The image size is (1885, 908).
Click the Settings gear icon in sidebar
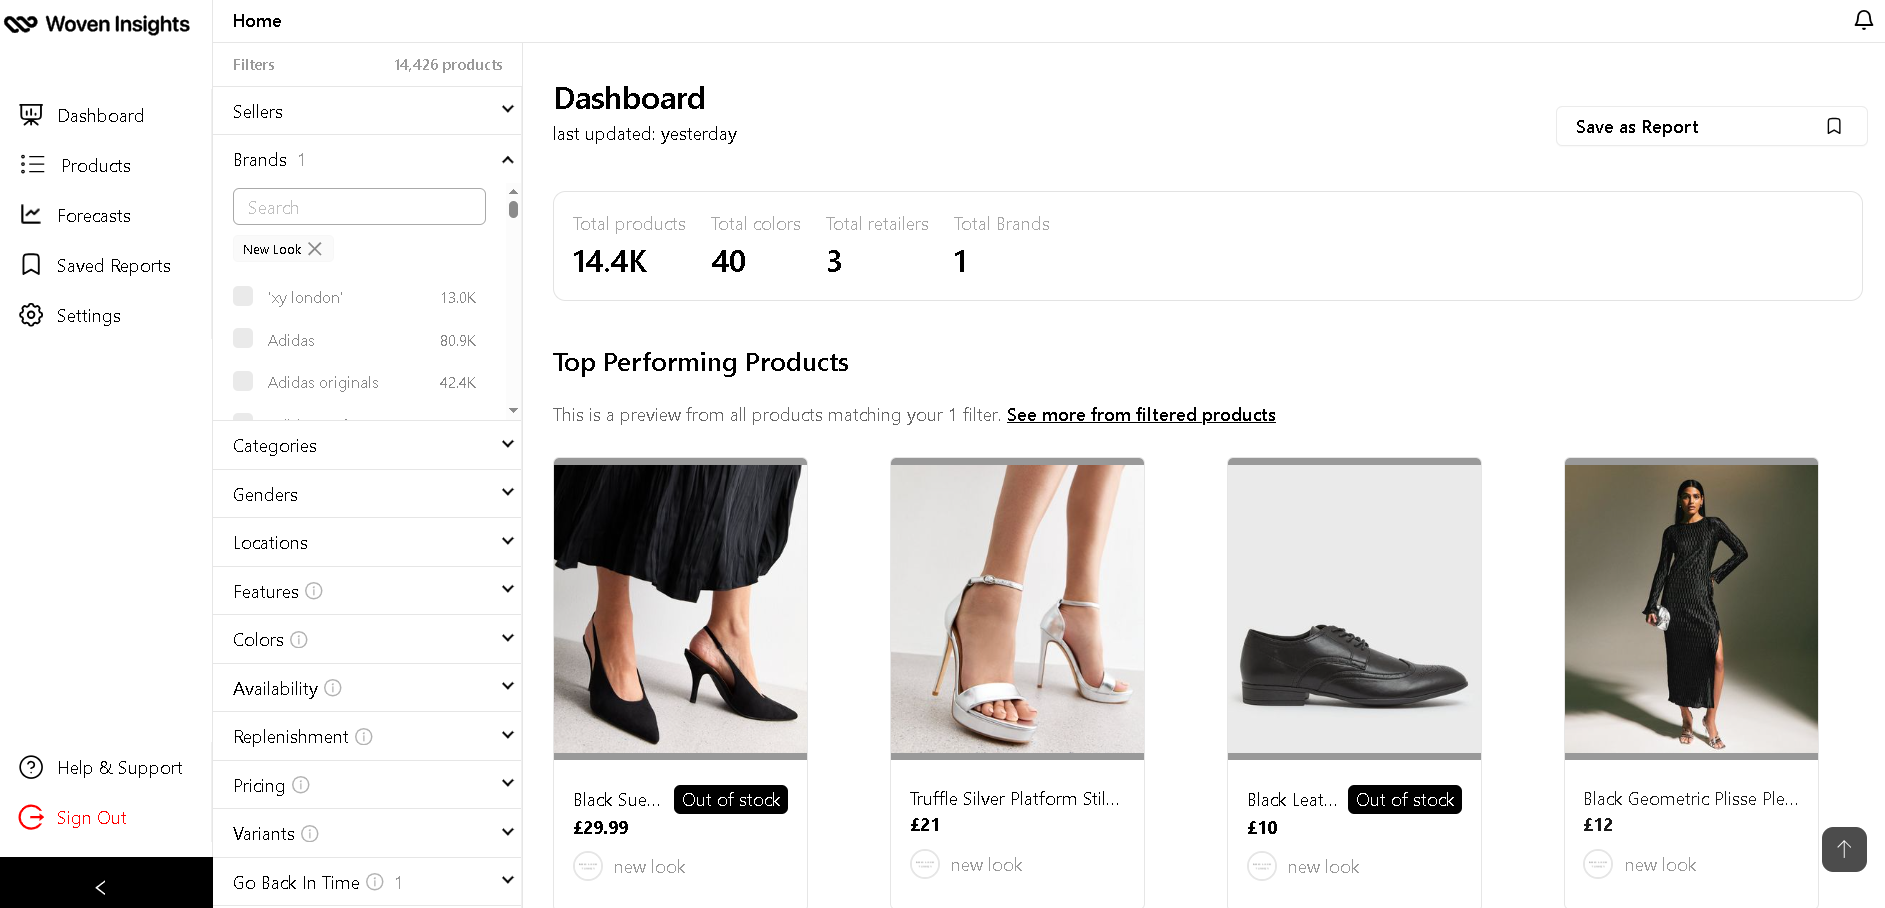31,315
